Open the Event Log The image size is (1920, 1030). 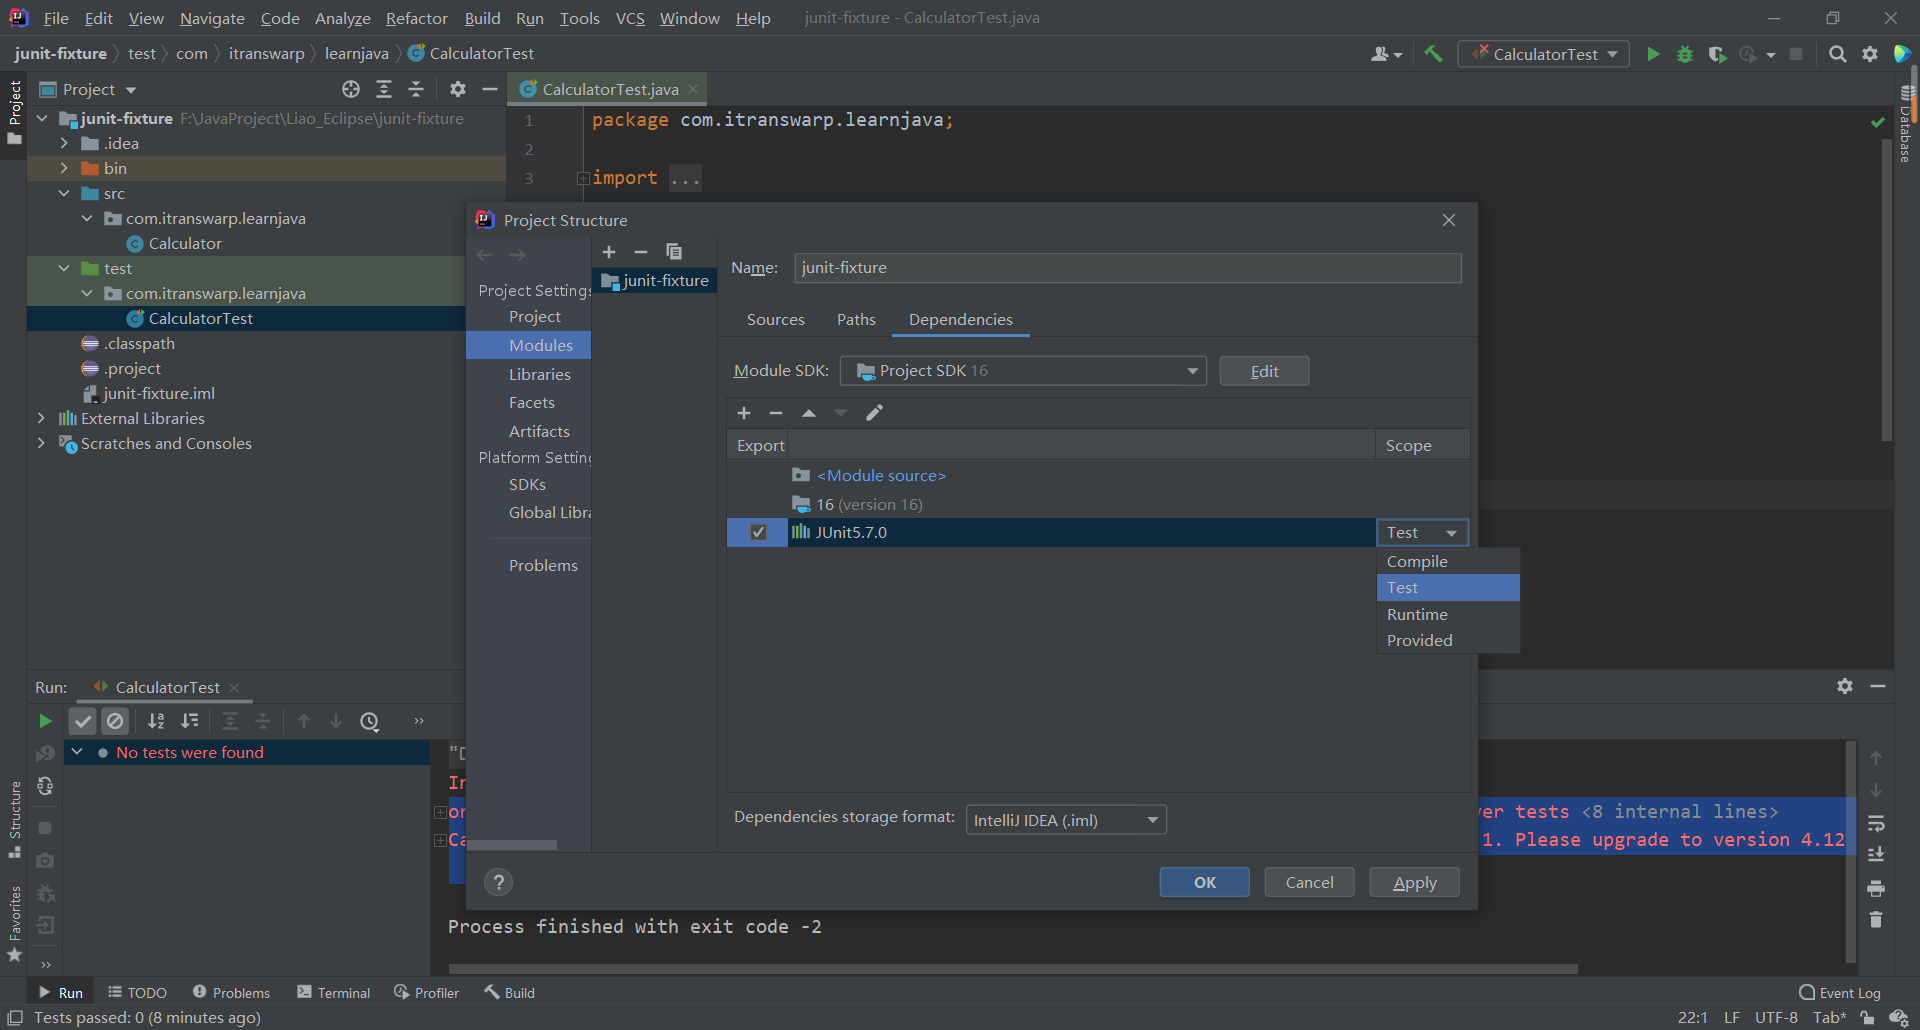tap(1840, 992)
